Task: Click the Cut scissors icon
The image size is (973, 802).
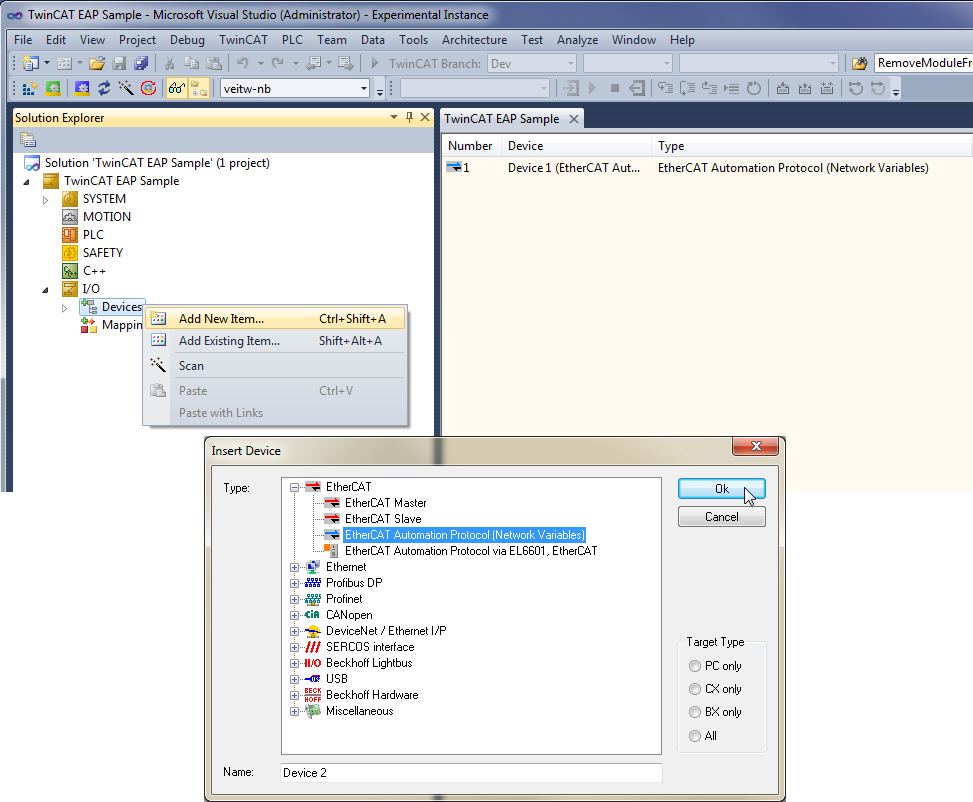Action: (x=169, y=63)
